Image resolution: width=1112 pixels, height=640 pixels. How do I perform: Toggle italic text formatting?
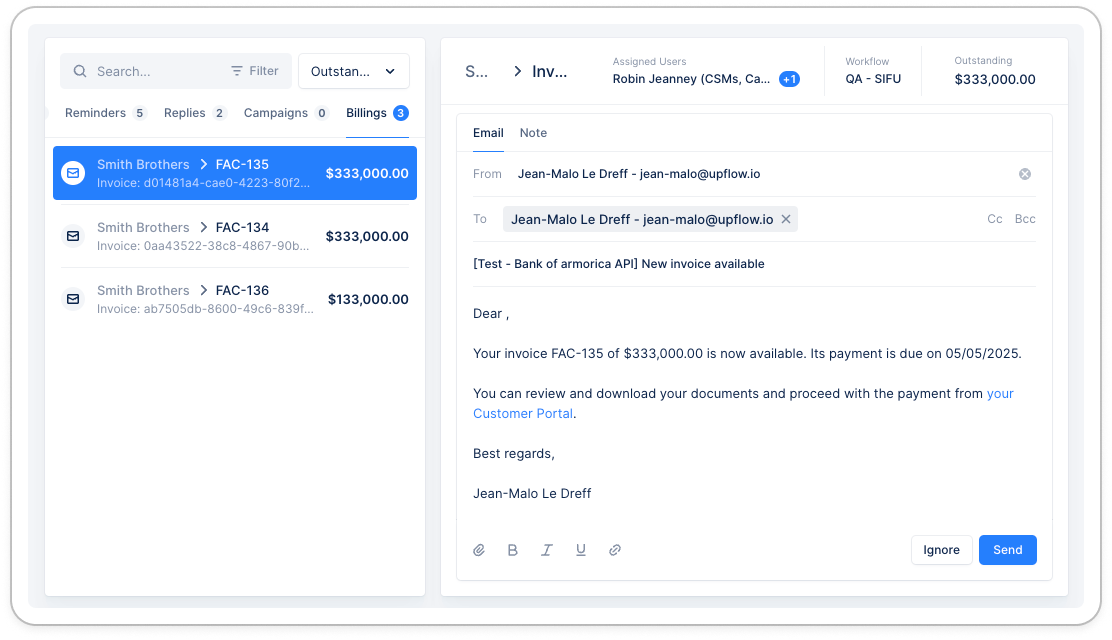coord(547,550)
